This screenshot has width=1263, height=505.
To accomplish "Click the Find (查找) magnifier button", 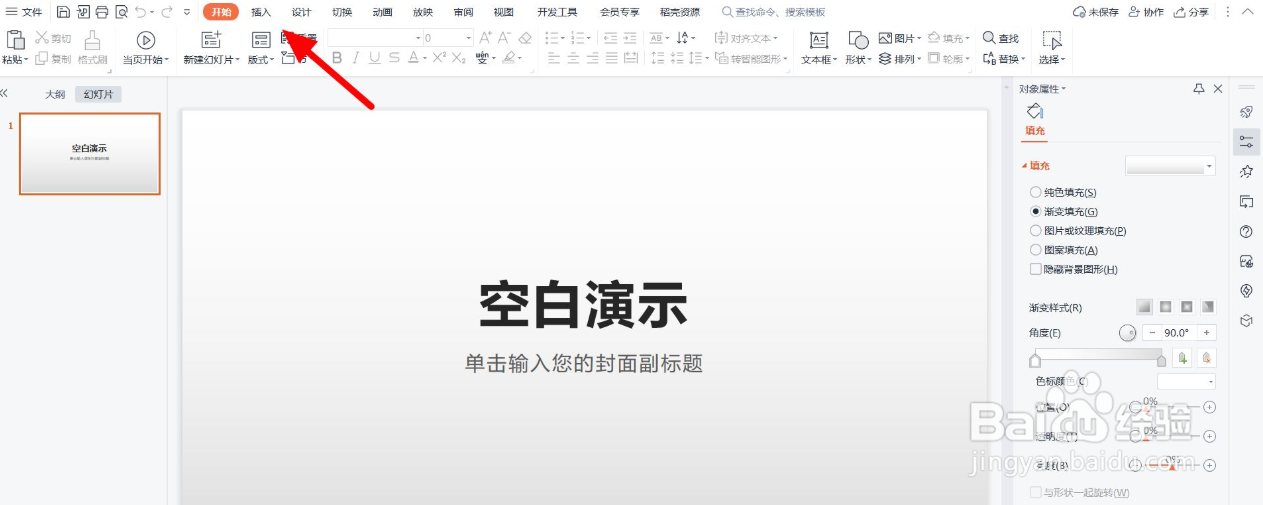I will click(1000, 38).
